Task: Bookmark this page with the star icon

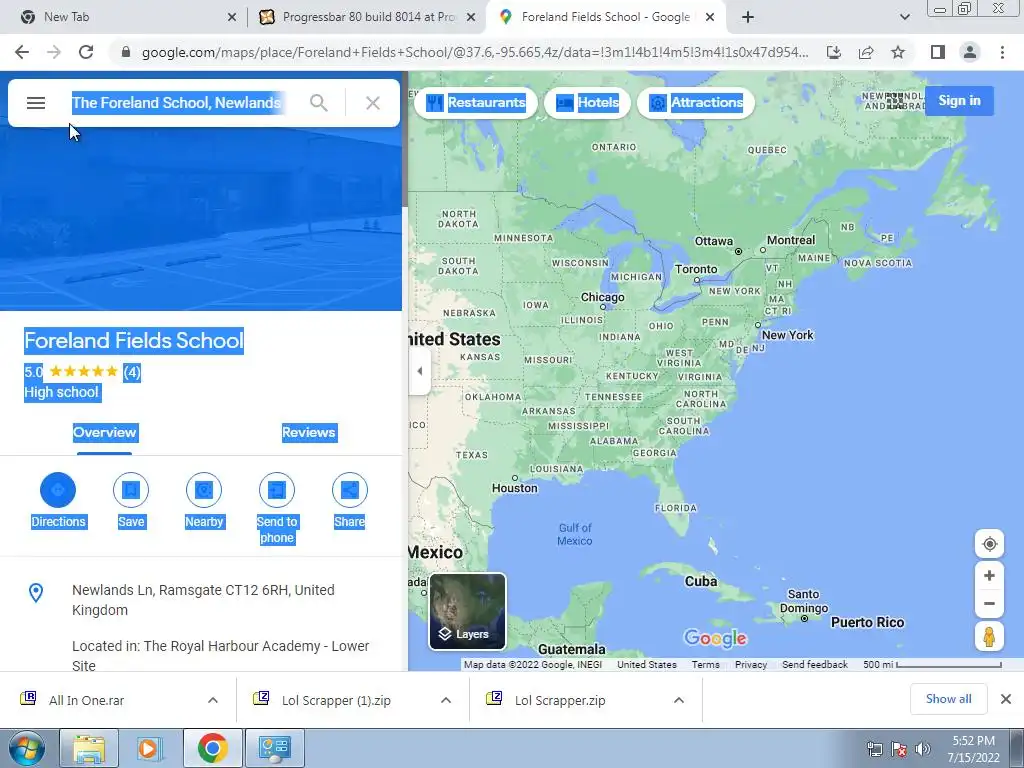Action: tap(898, 52)
